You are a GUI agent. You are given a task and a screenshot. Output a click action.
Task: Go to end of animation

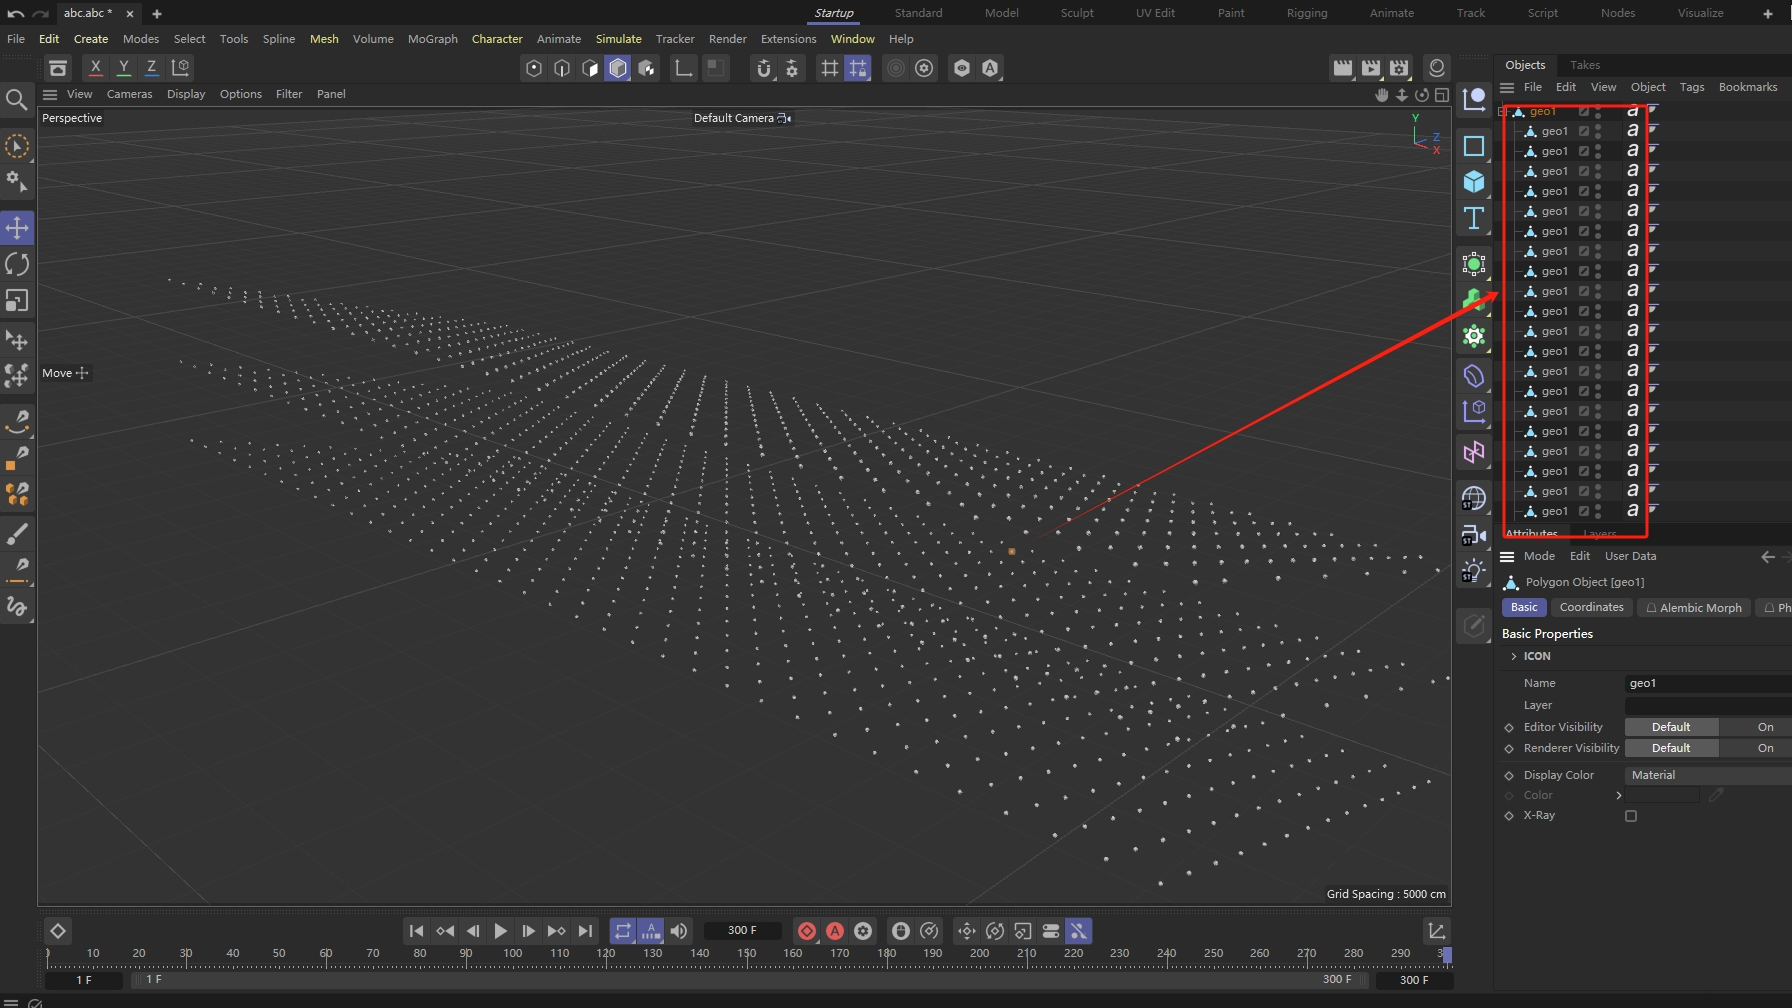(585, 931)
